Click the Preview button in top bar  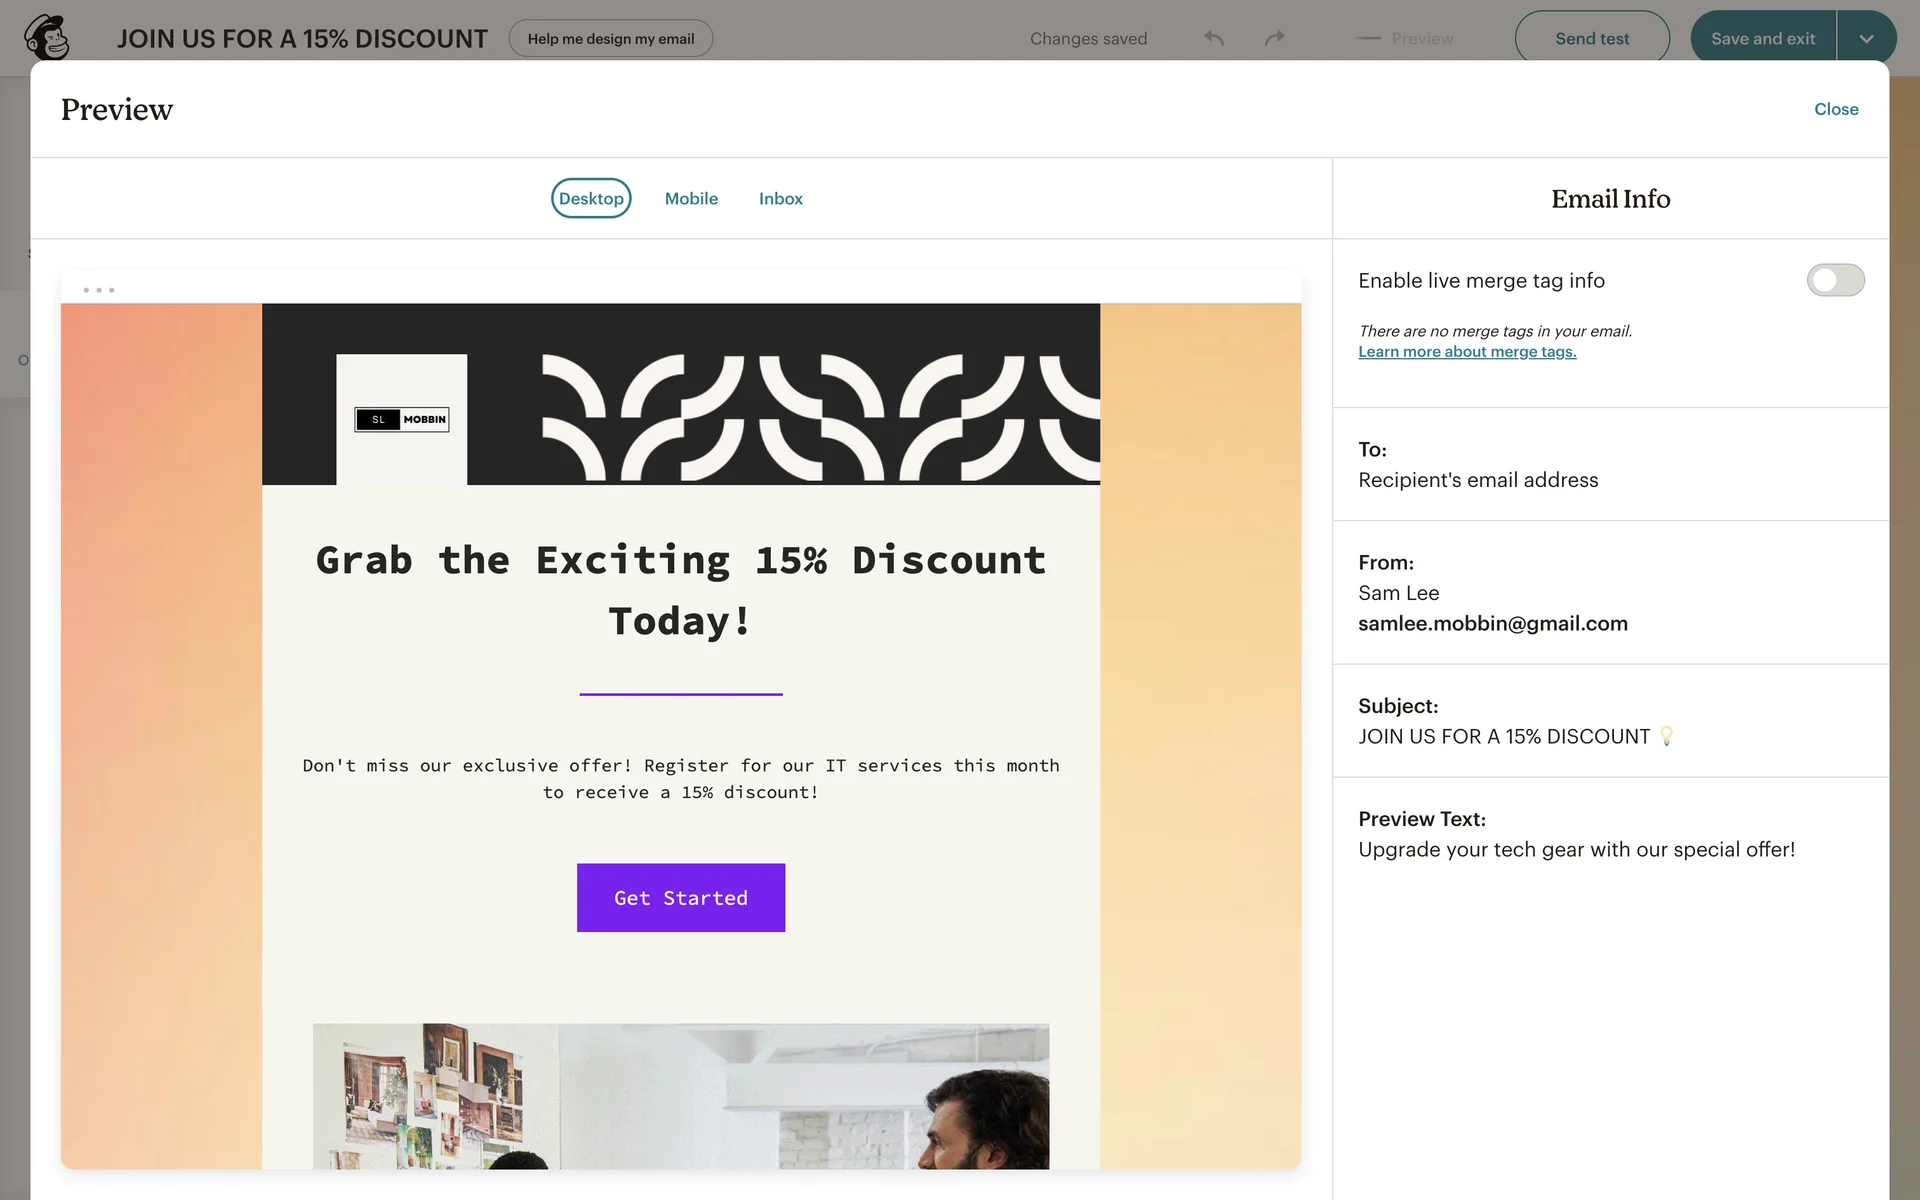(1421, 38)
